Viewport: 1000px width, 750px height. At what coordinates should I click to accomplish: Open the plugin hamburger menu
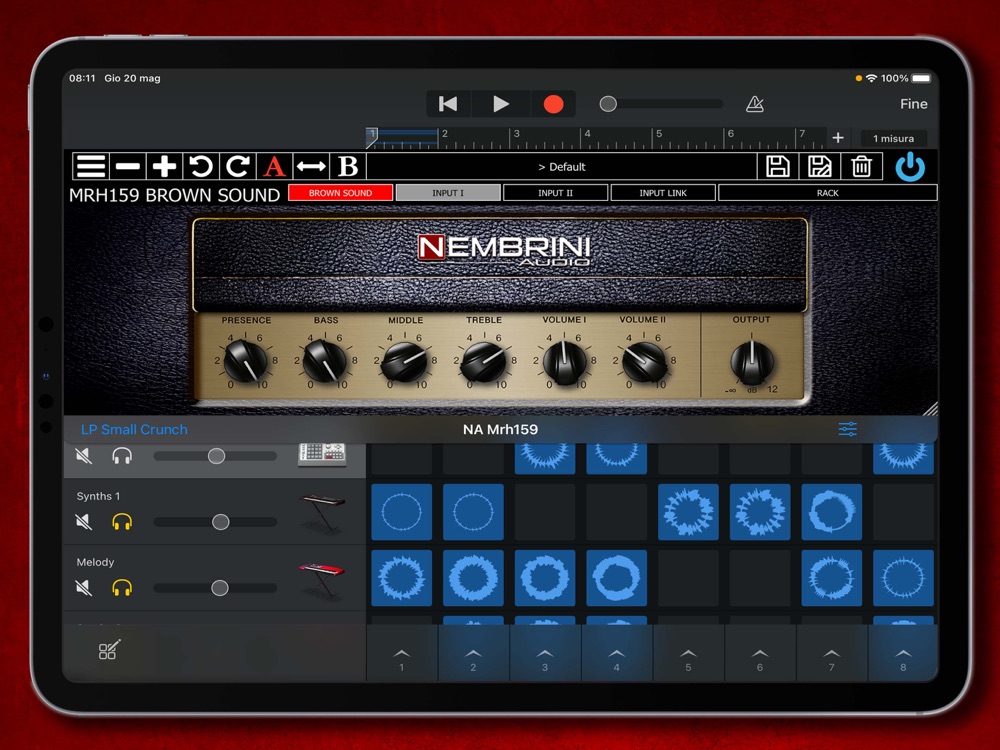[x=91, y=166]
